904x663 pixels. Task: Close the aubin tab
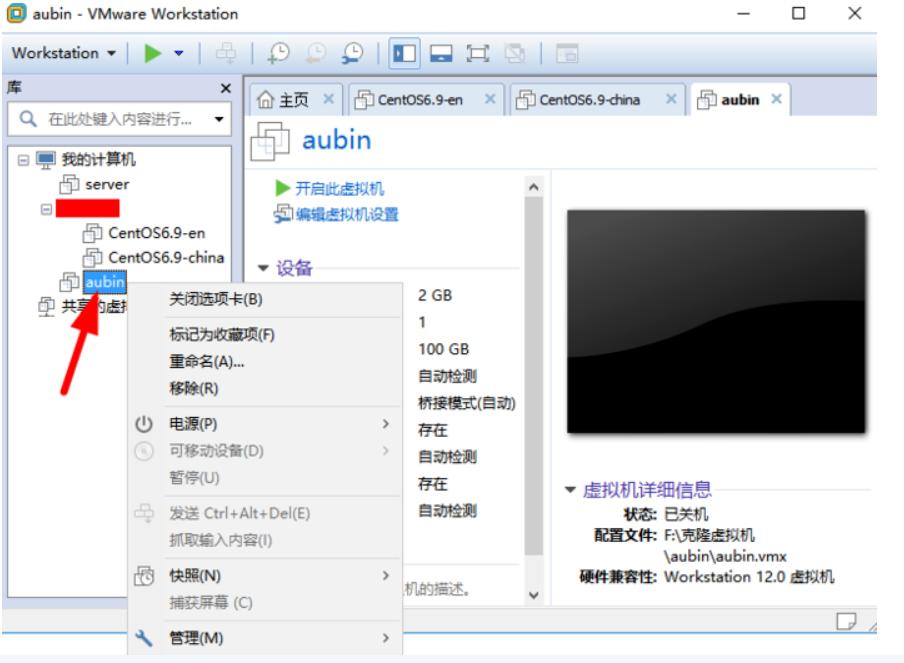pos(777,99)
